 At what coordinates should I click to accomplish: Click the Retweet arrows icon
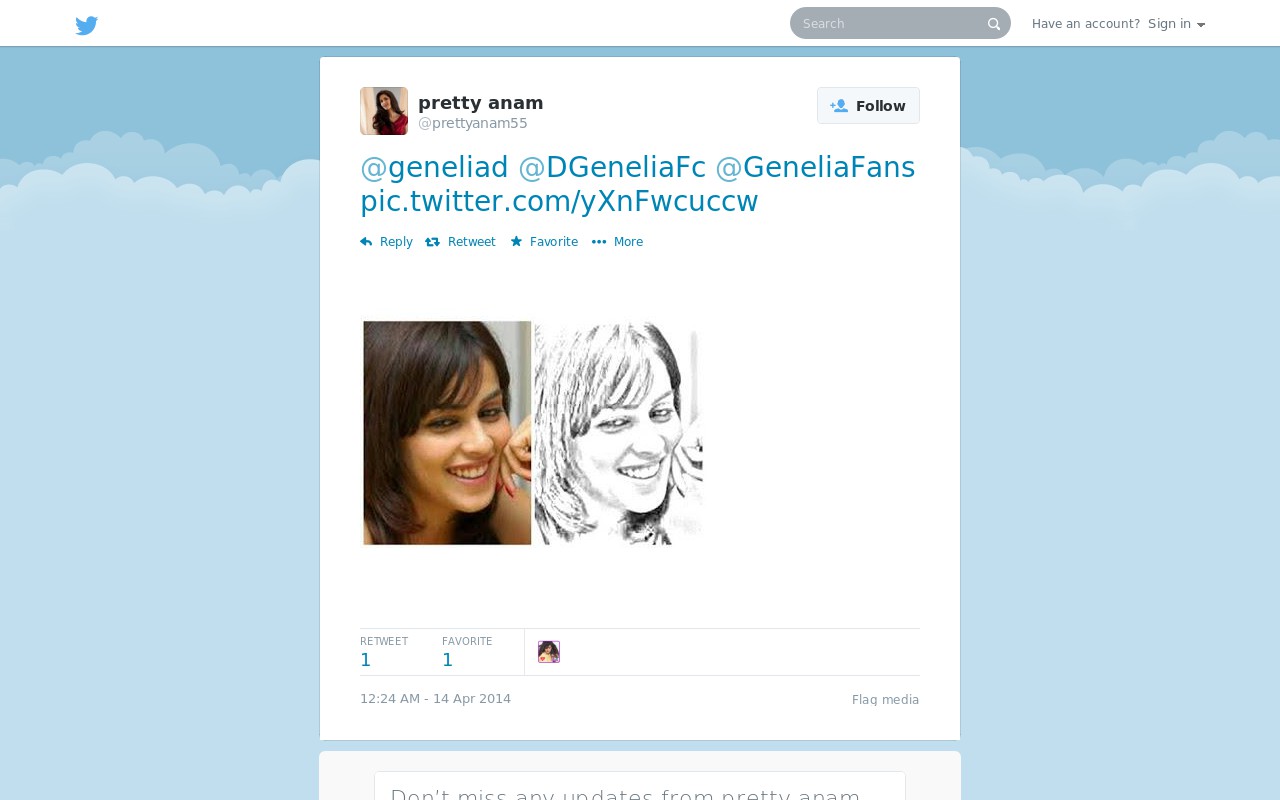coord(433,242)
